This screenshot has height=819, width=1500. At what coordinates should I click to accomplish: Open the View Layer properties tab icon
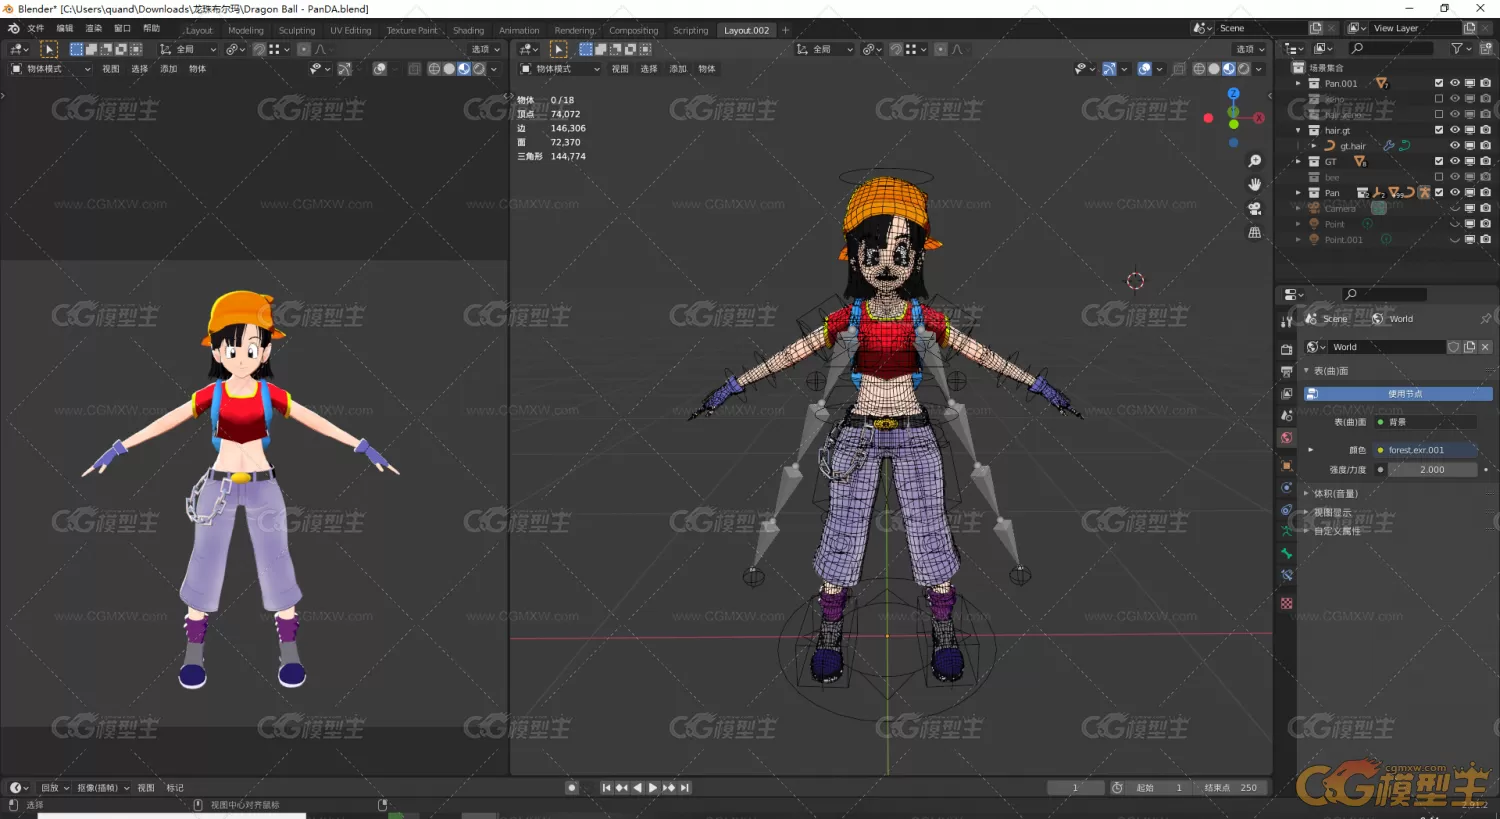[1287, 393]
